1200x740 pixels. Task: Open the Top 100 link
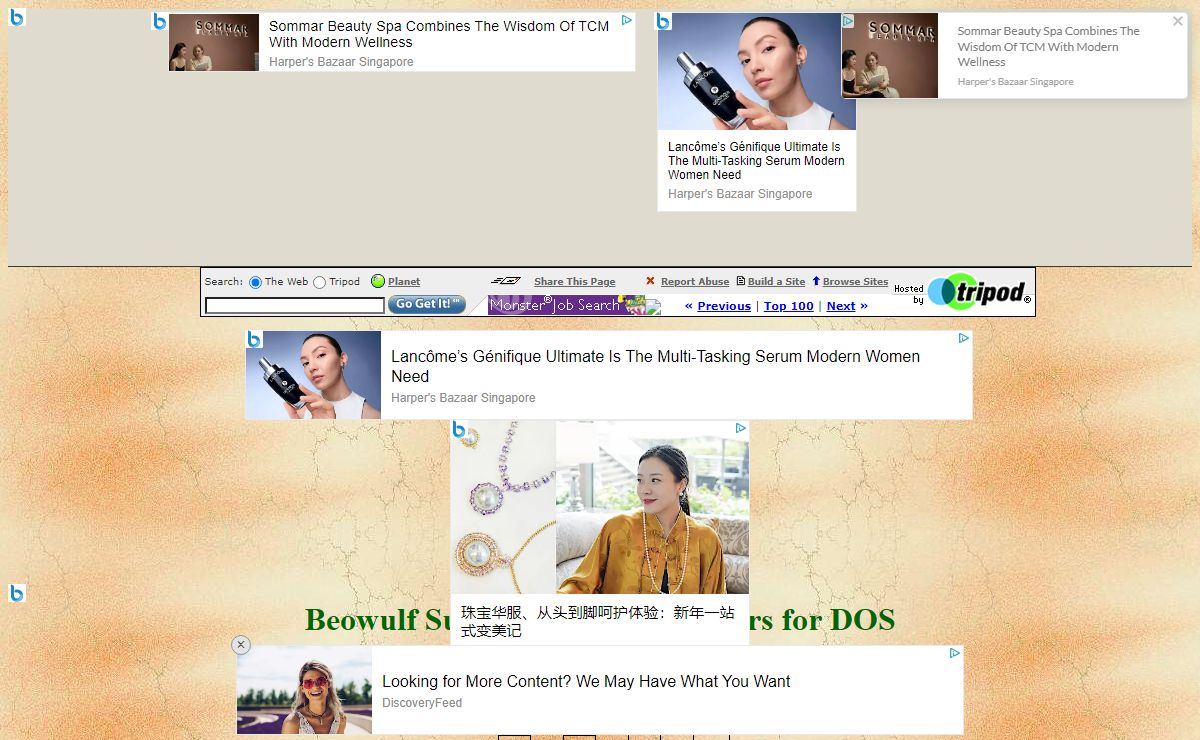pos(789,306)
